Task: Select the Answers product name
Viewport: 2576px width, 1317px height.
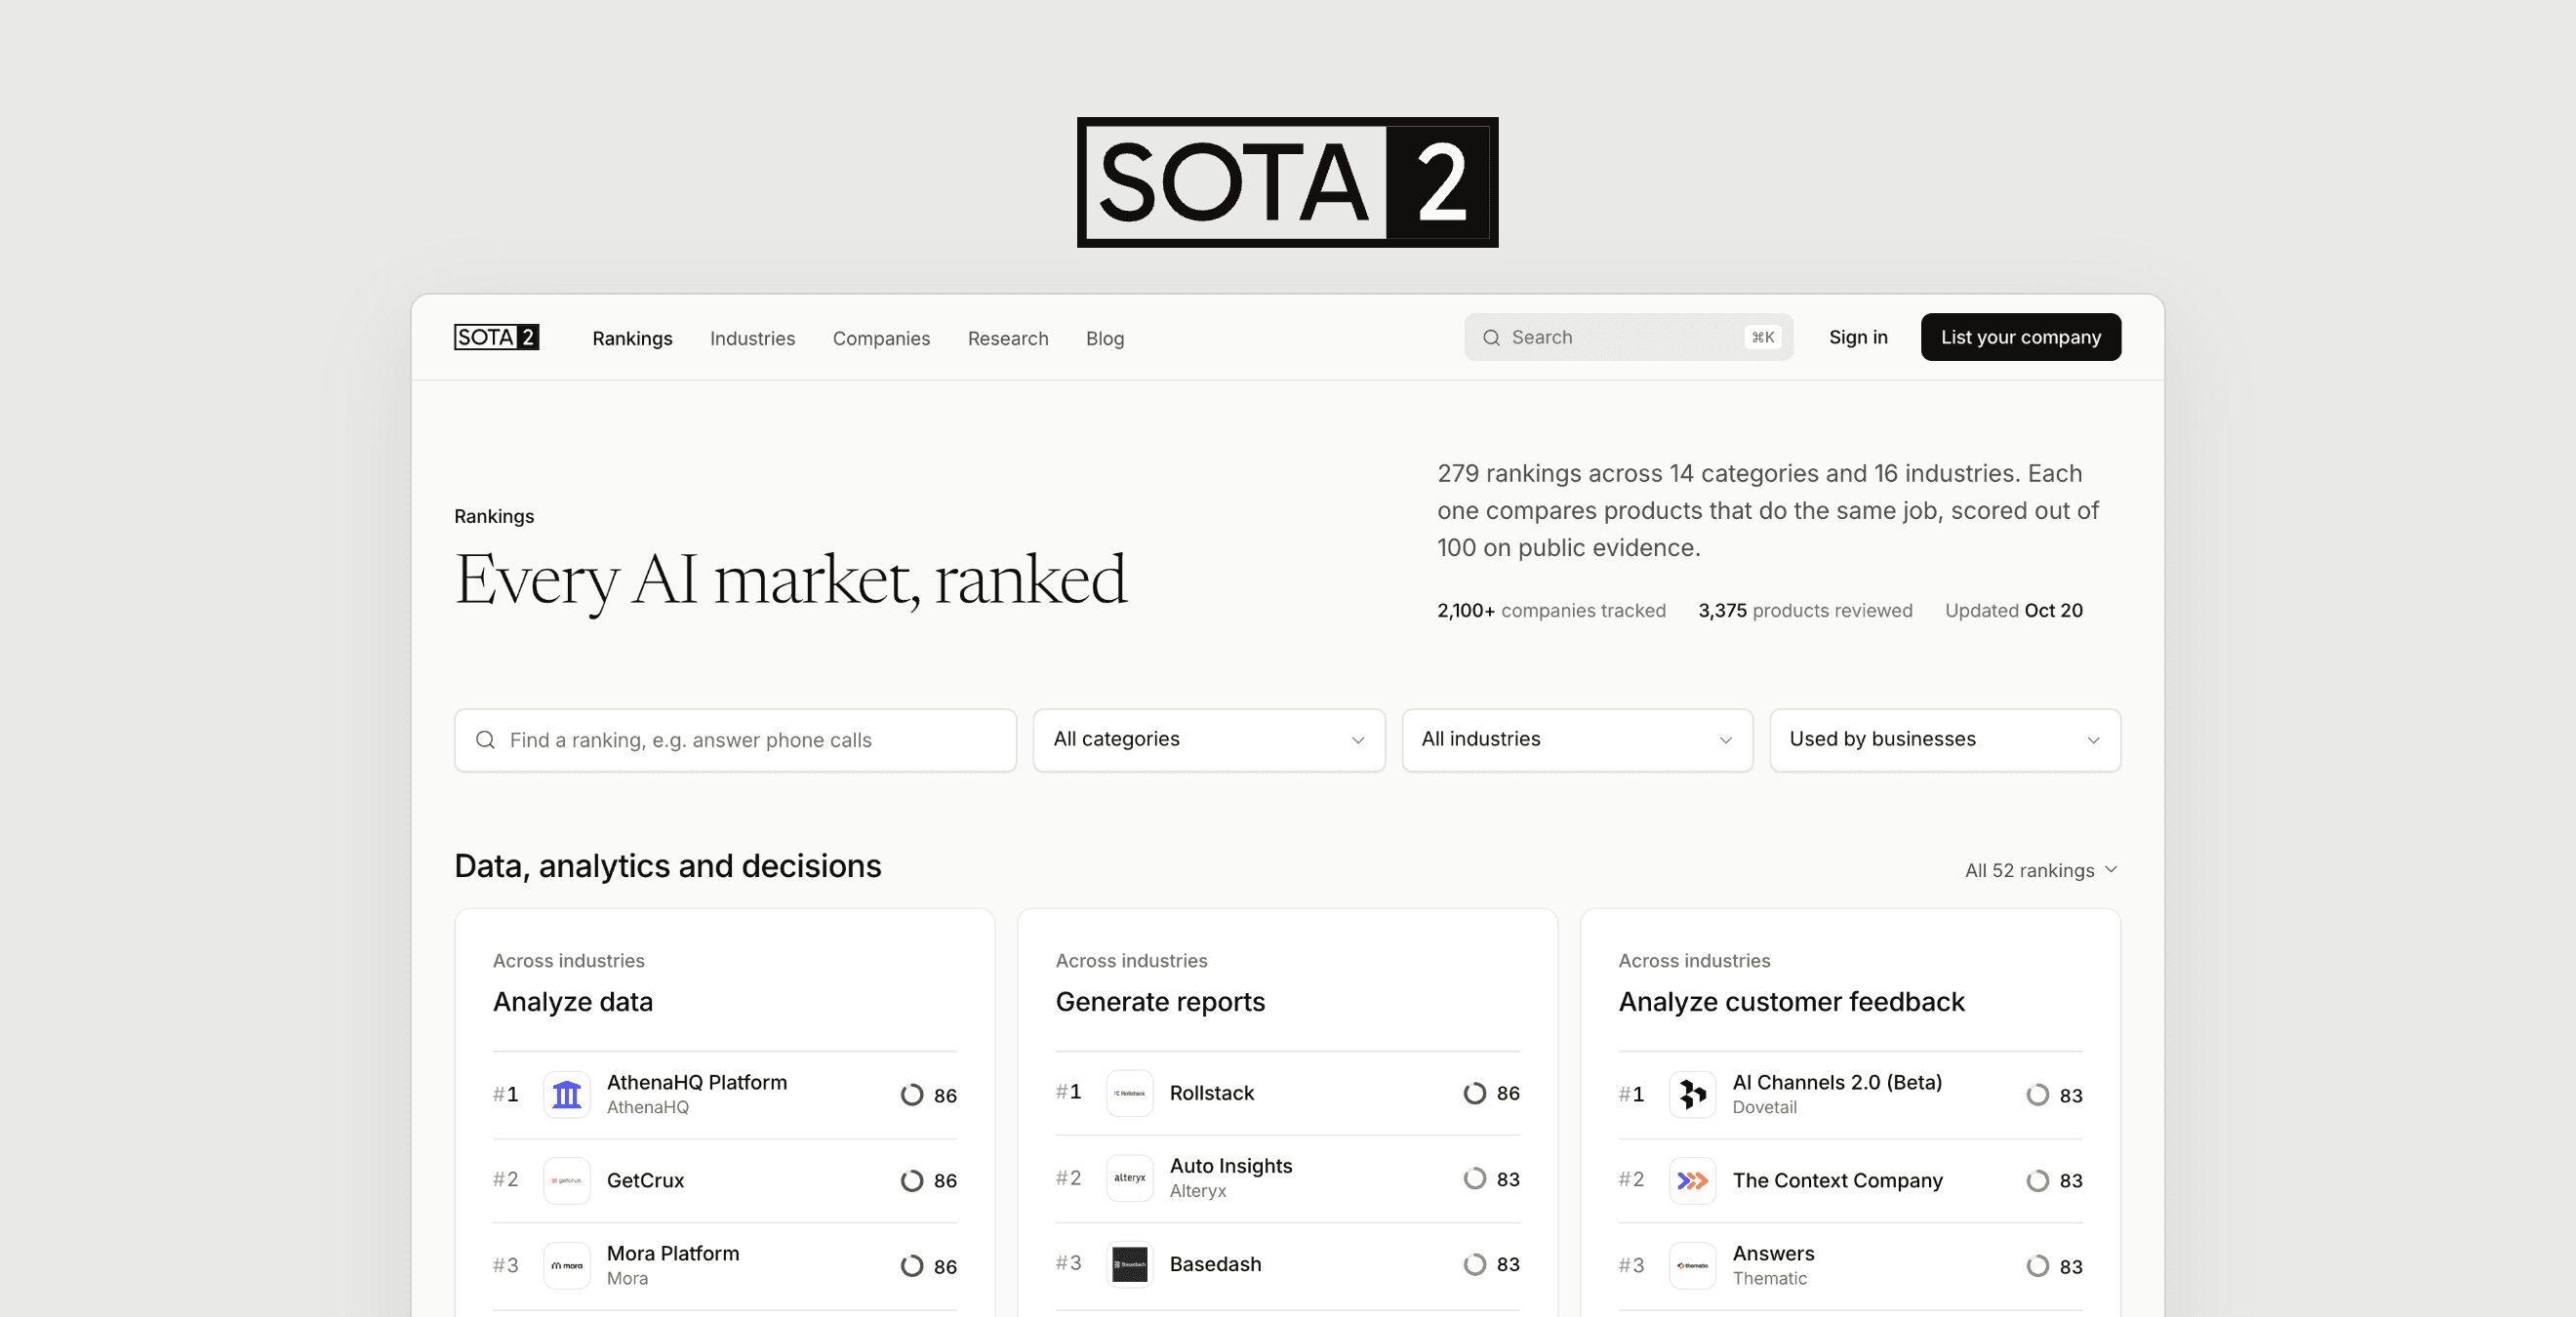Action: coord(1773,1253)
